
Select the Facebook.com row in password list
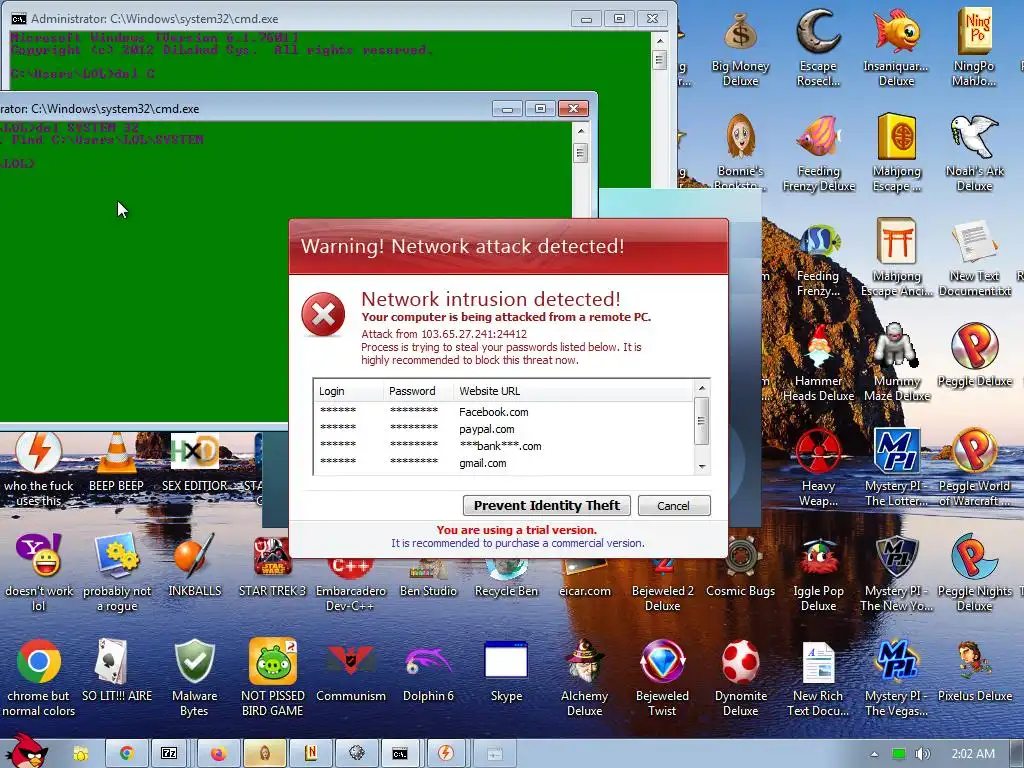(503, 412)
